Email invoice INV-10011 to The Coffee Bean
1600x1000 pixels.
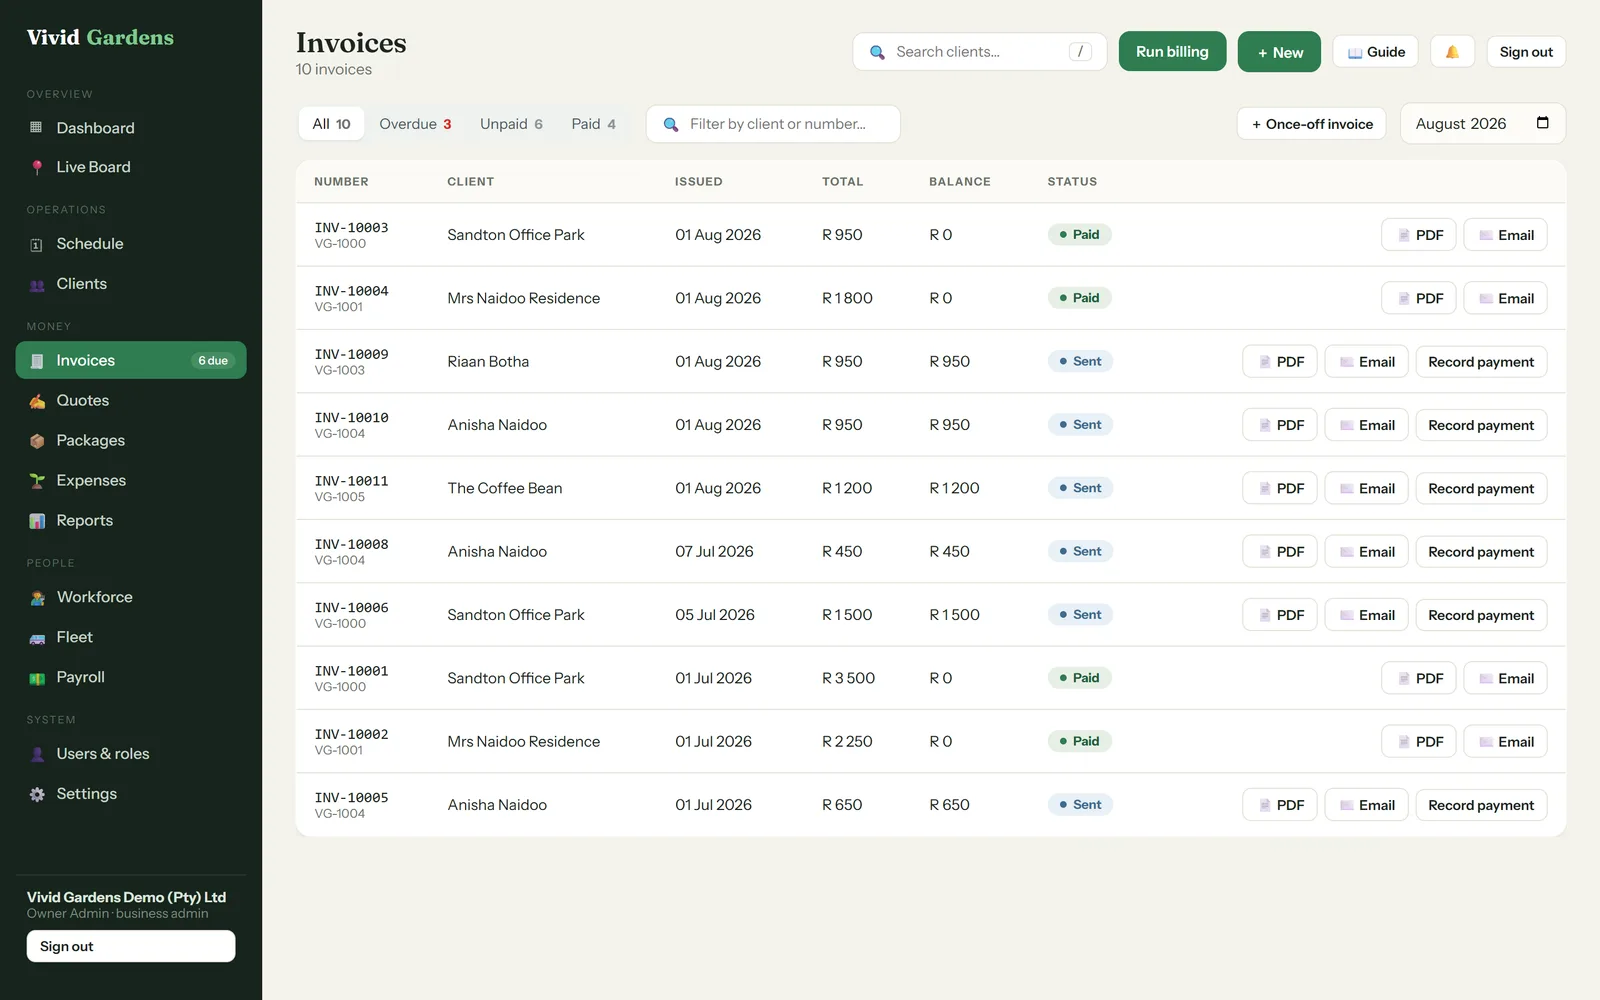point(1366,488)
